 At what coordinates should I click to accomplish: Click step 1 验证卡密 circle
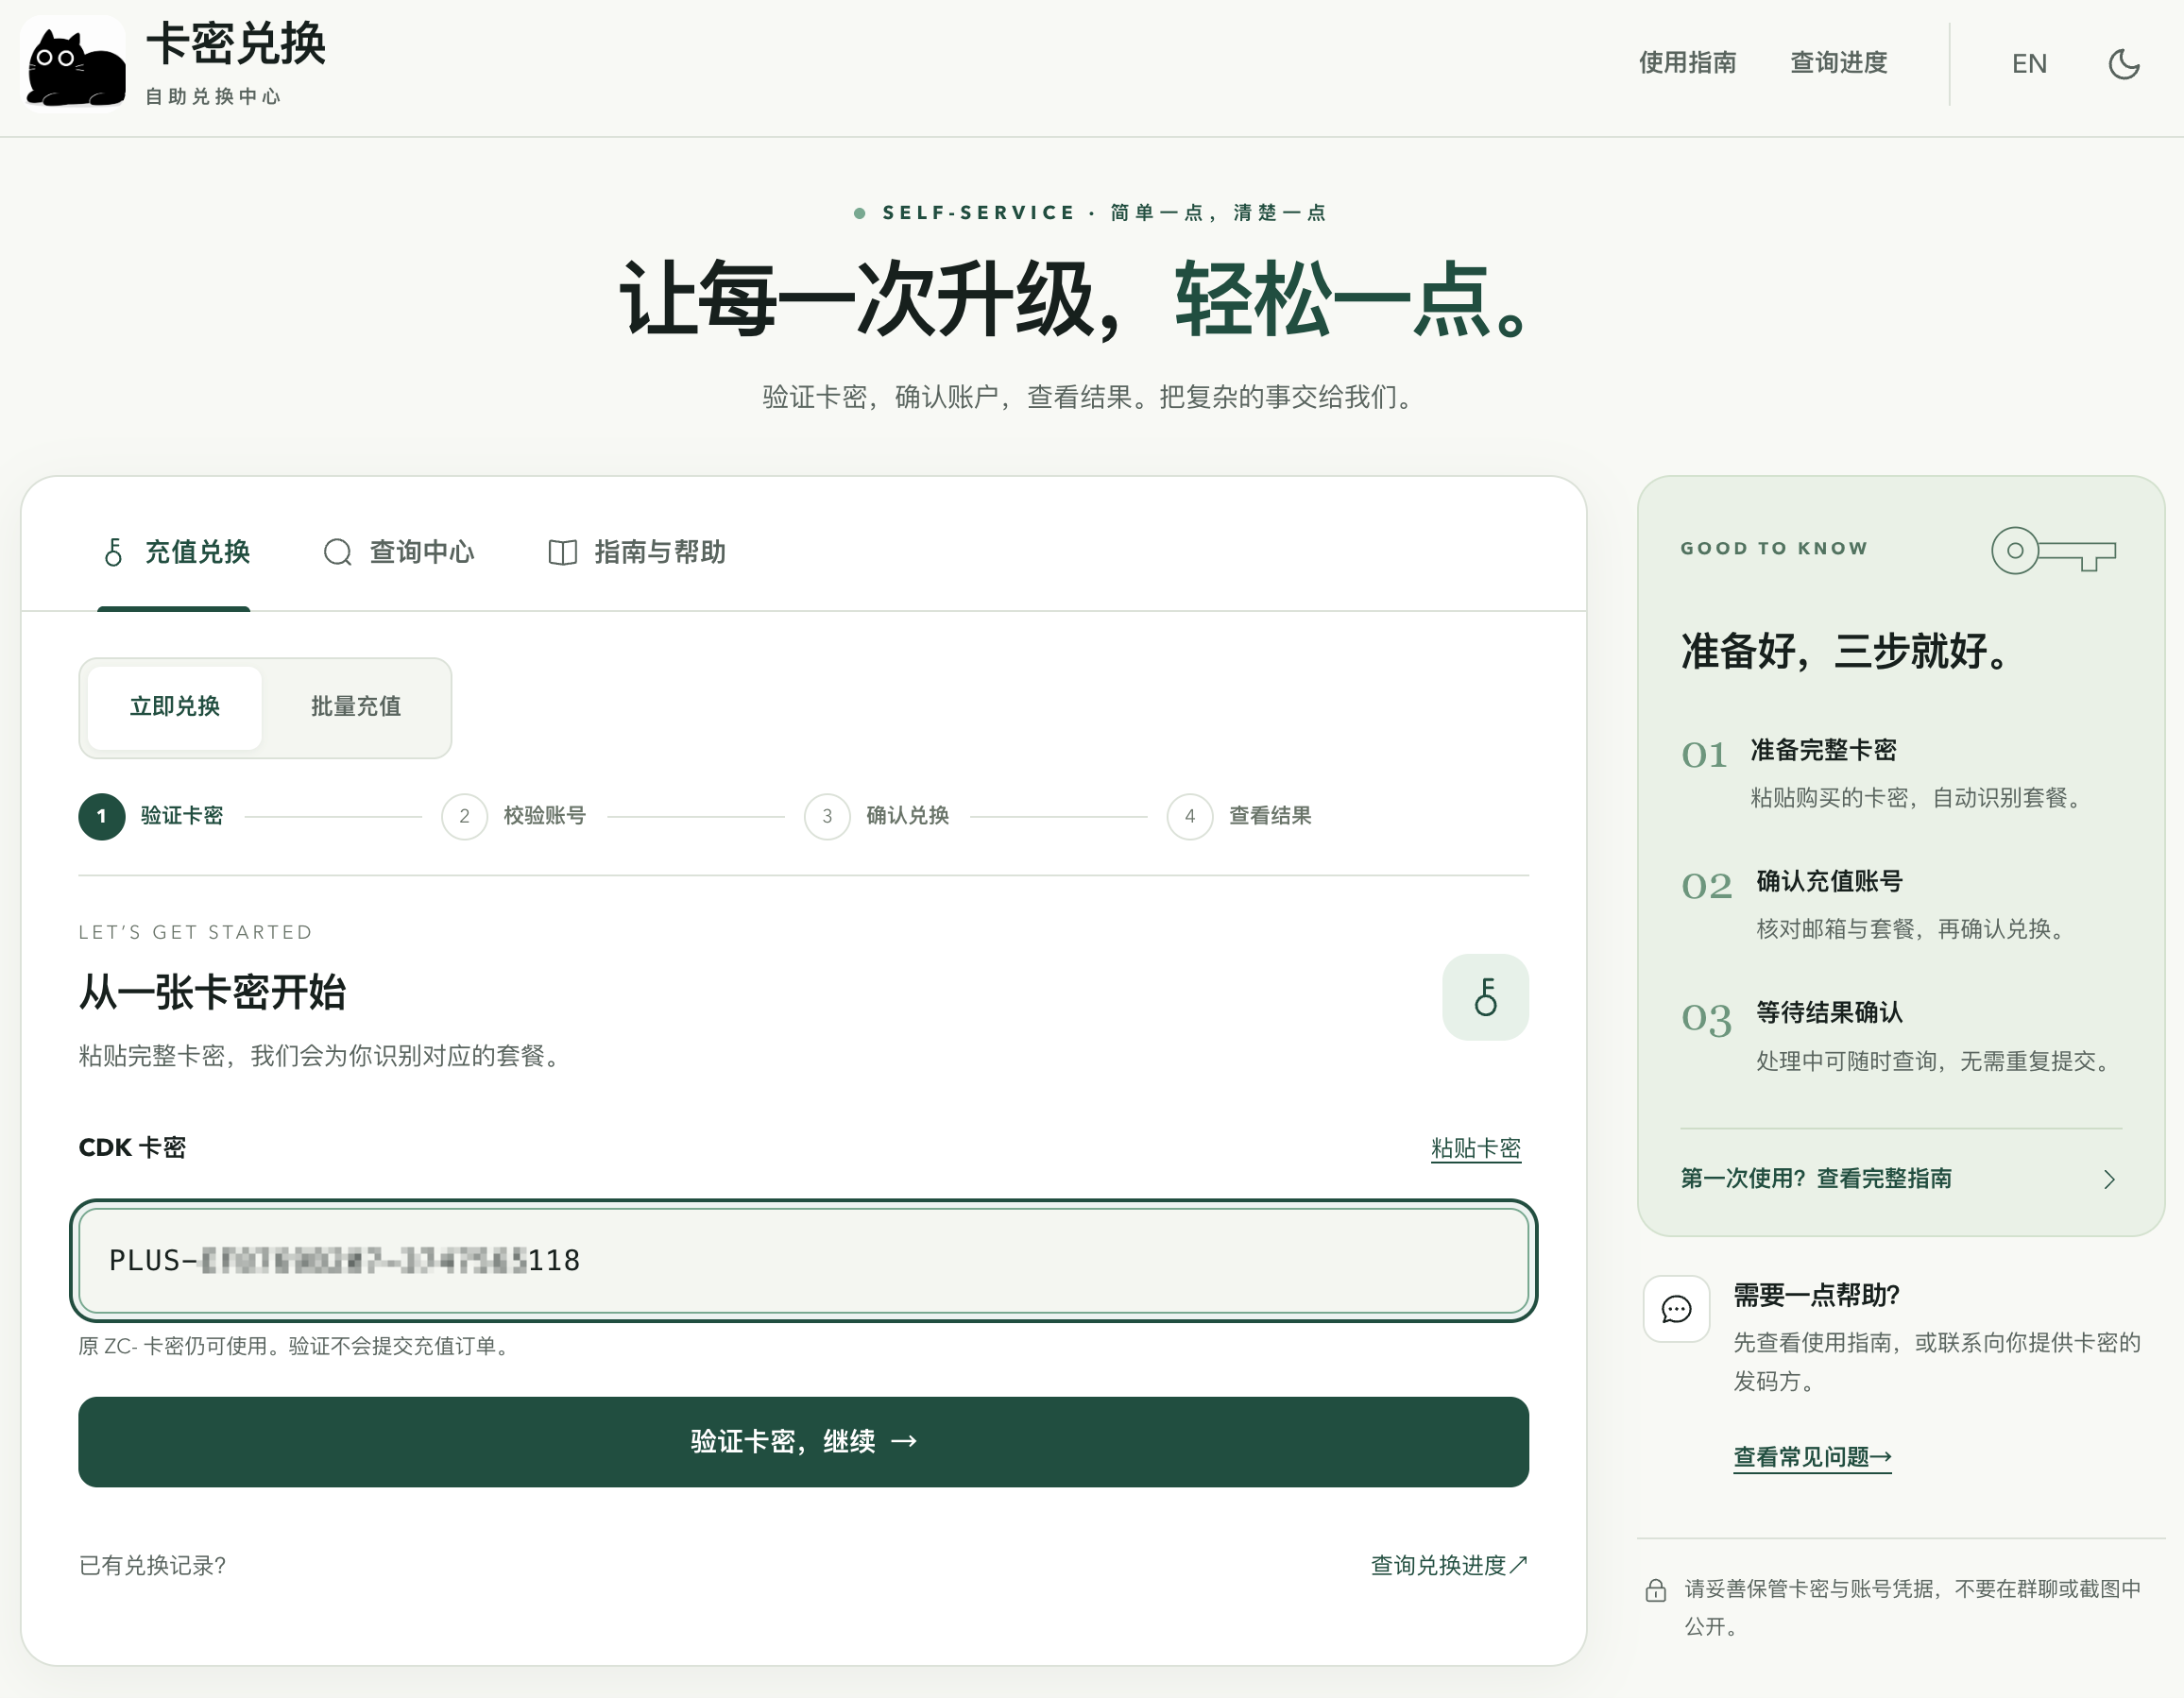pos(102,816)
